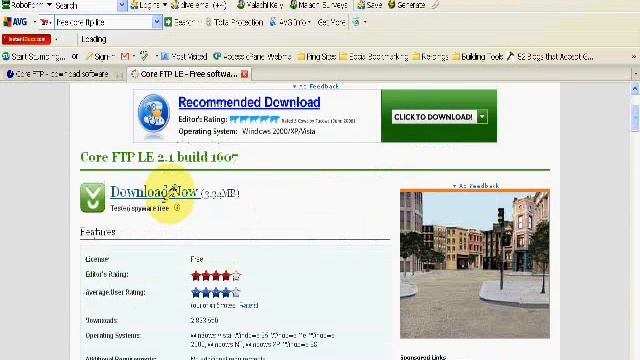Click the AVG search box
Viewport: 640px width, 360px height.
coord(104,22)
